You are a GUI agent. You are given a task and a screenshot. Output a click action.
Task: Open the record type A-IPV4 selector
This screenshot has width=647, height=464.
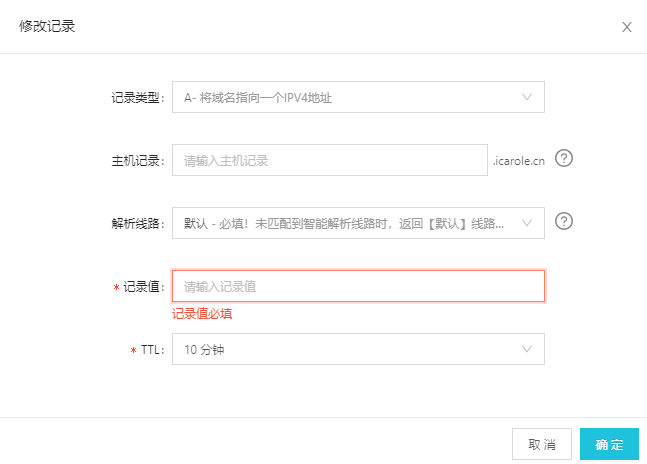point(358,97)
